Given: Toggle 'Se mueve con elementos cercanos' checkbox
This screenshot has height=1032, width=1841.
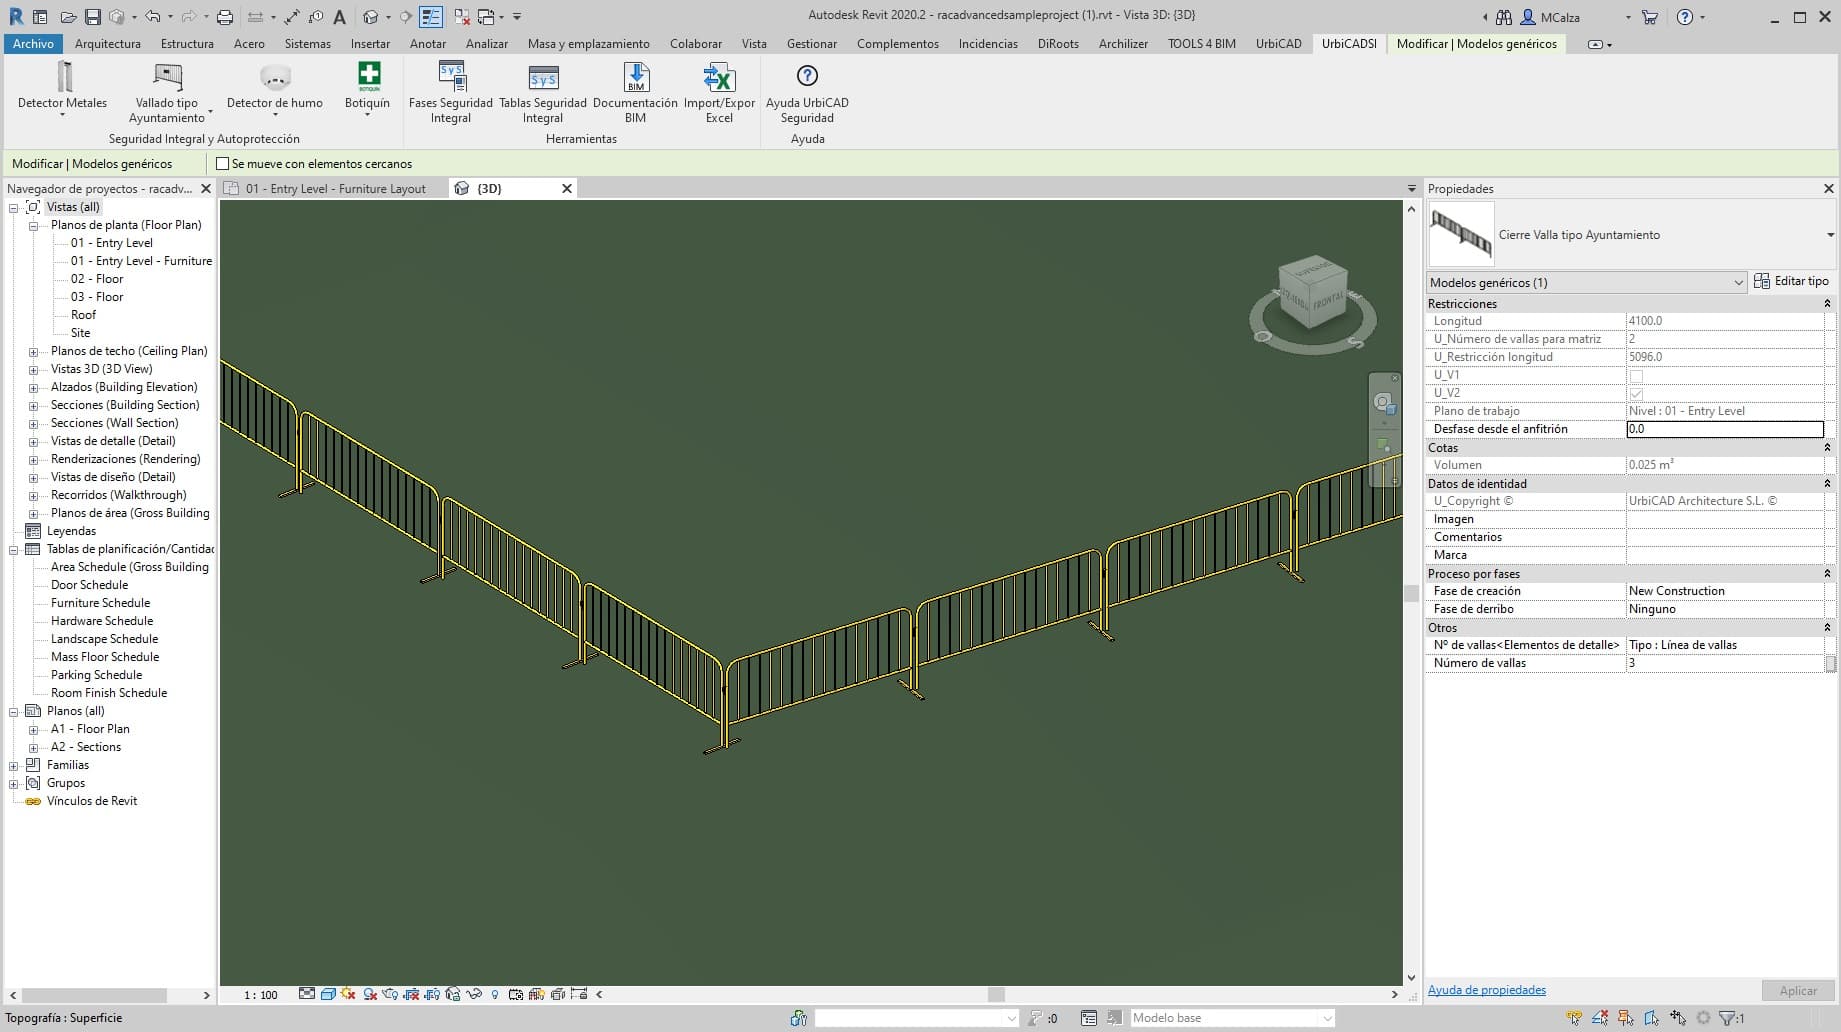Looking at the screenshot, I should (223, 164).
